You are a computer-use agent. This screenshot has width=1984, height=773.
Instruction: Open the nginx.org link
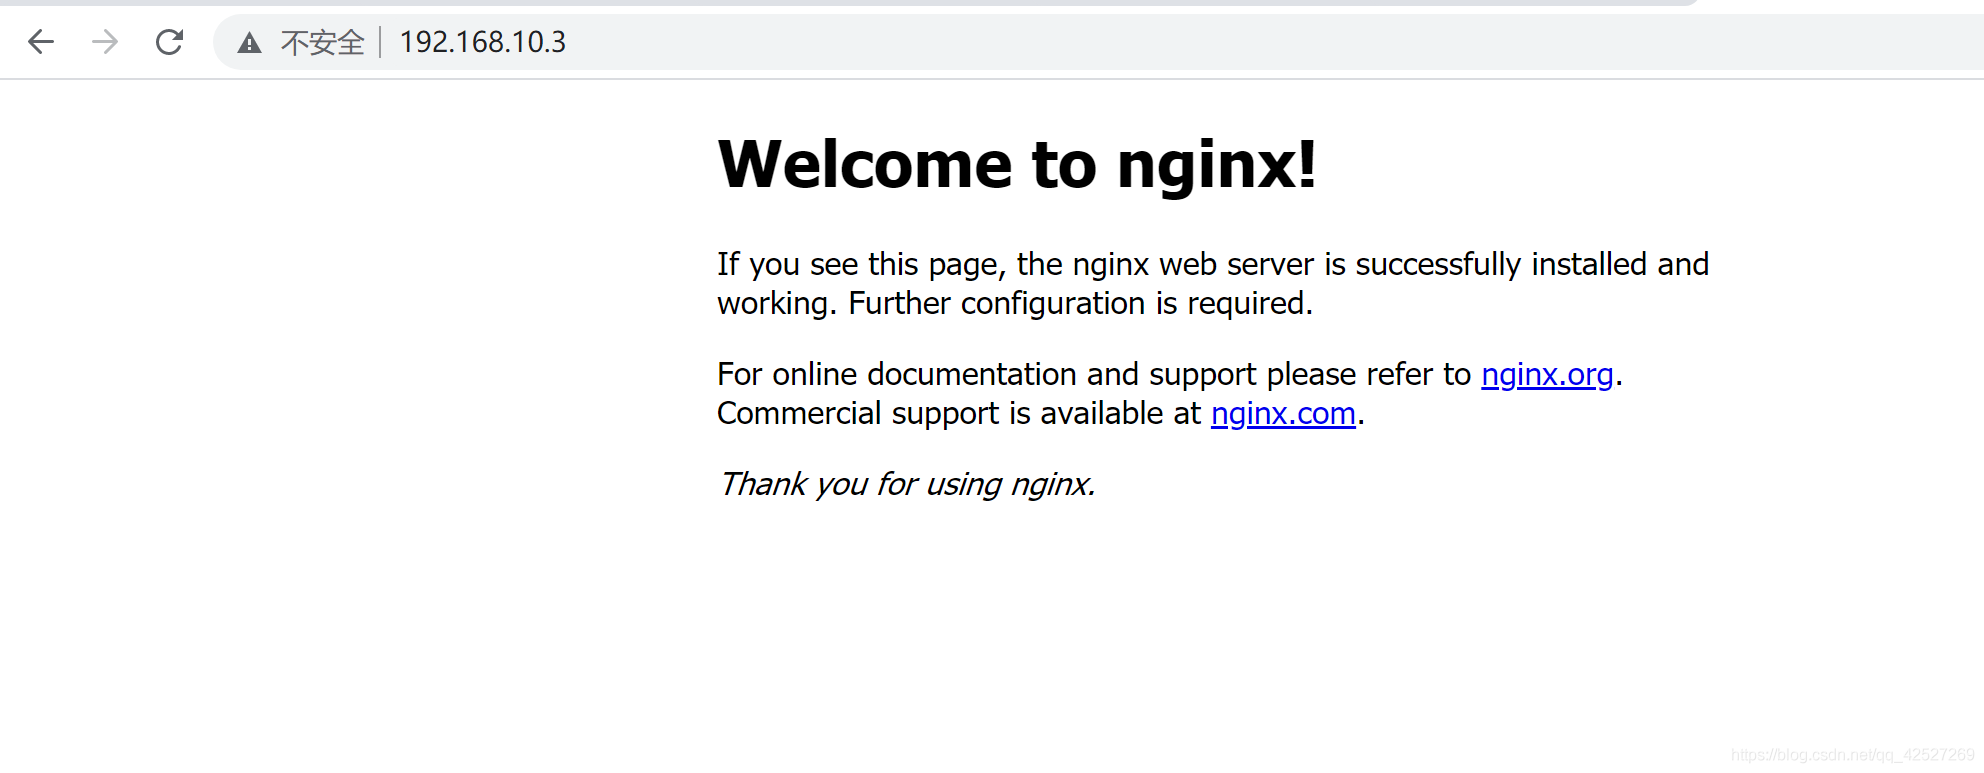click(1547, 374)
